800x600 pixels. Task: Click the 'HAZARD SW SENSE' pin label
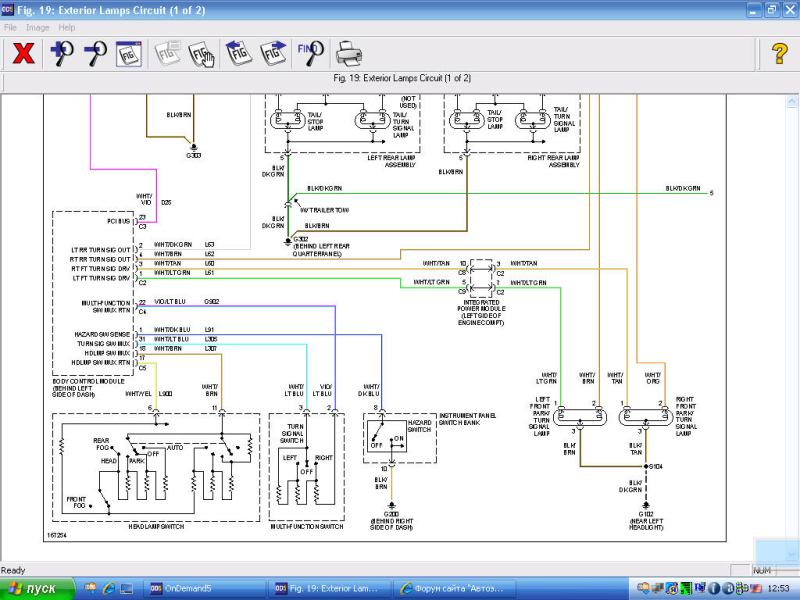102,334
